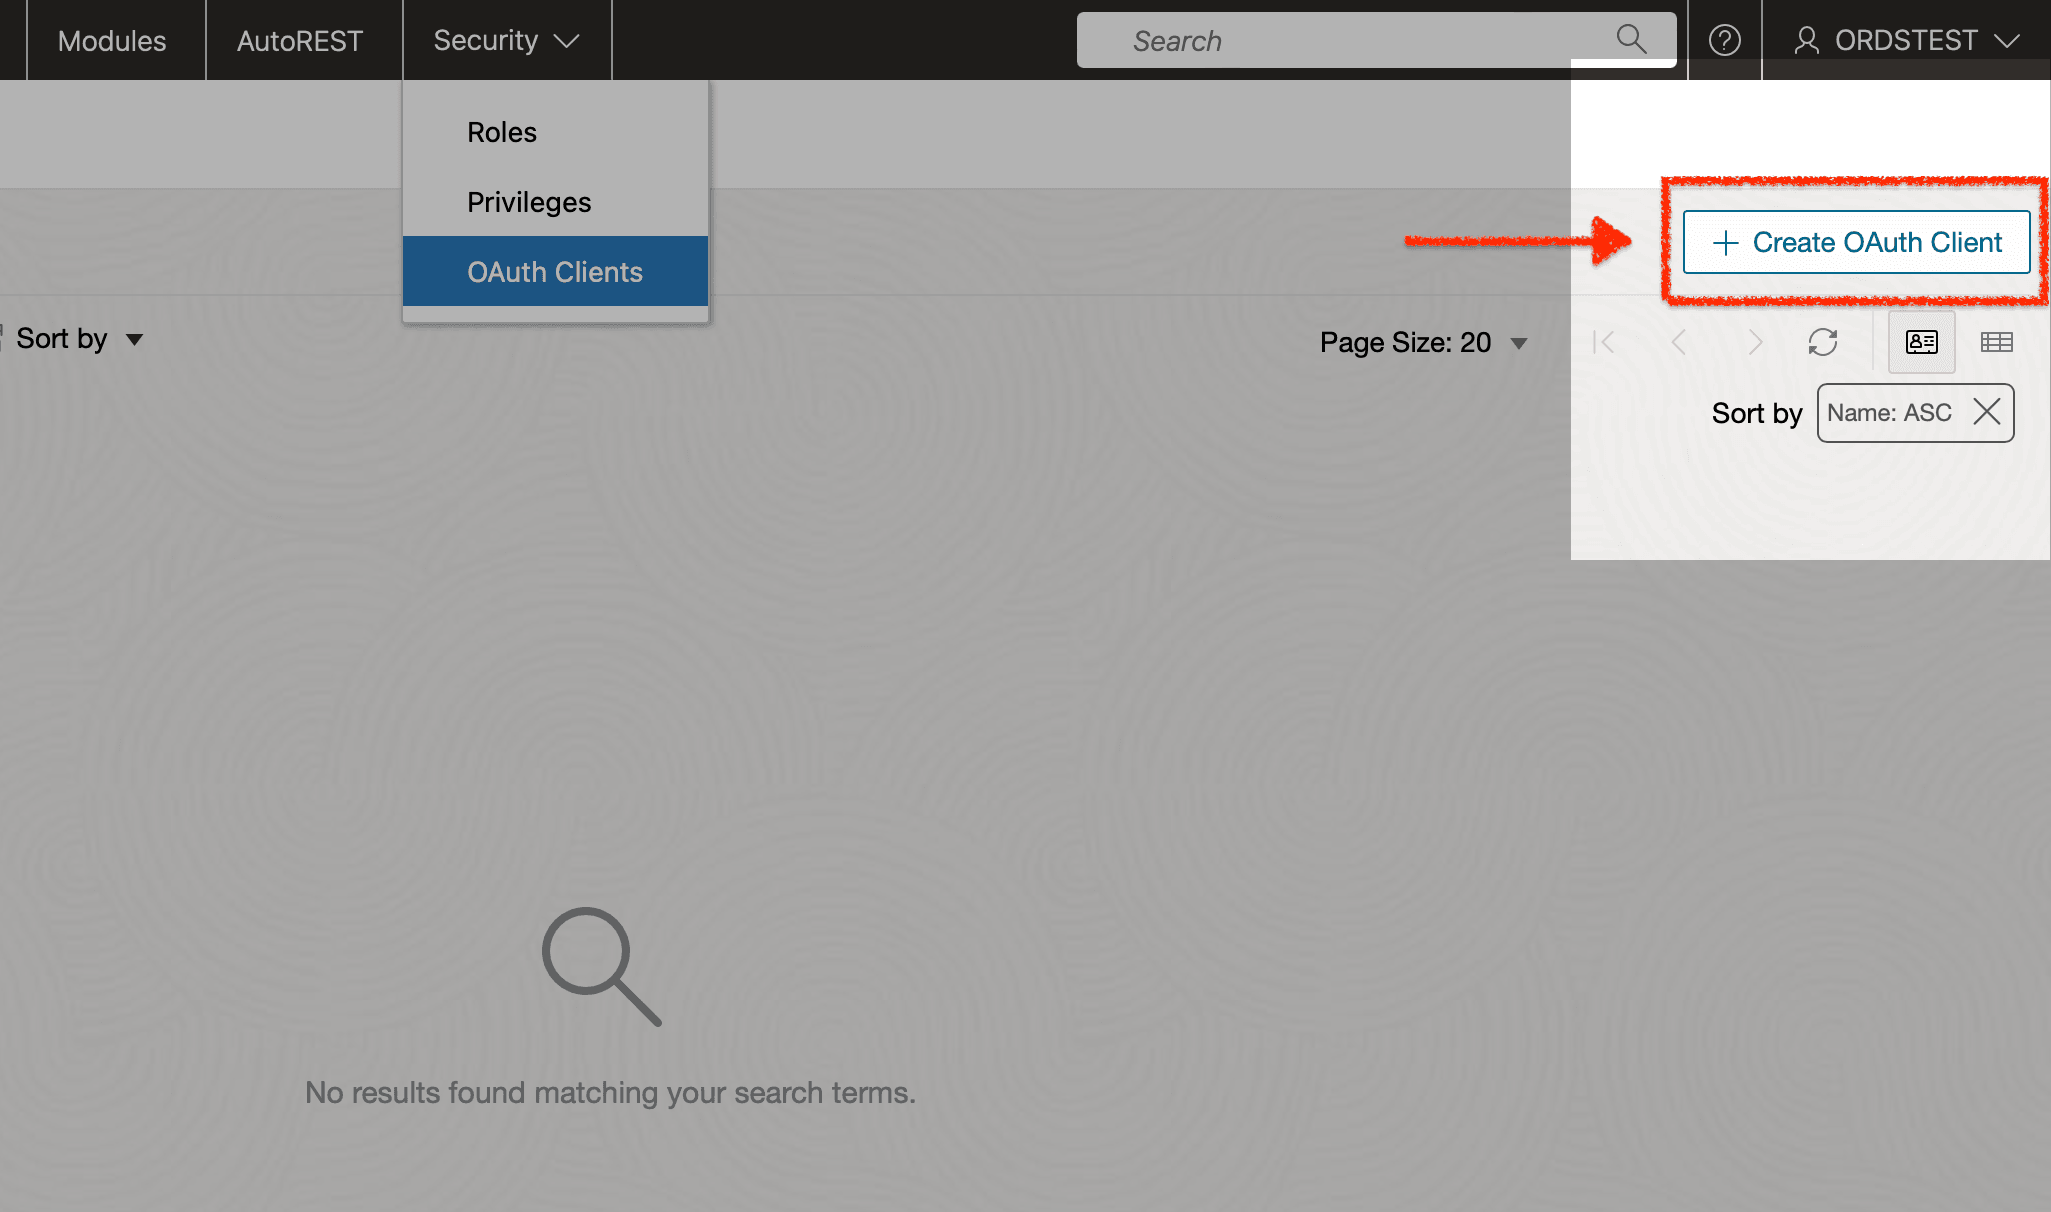Click the Create OAuth Client button
This screenshot has height=1212, width=2051.
(x=1856, y=242)
